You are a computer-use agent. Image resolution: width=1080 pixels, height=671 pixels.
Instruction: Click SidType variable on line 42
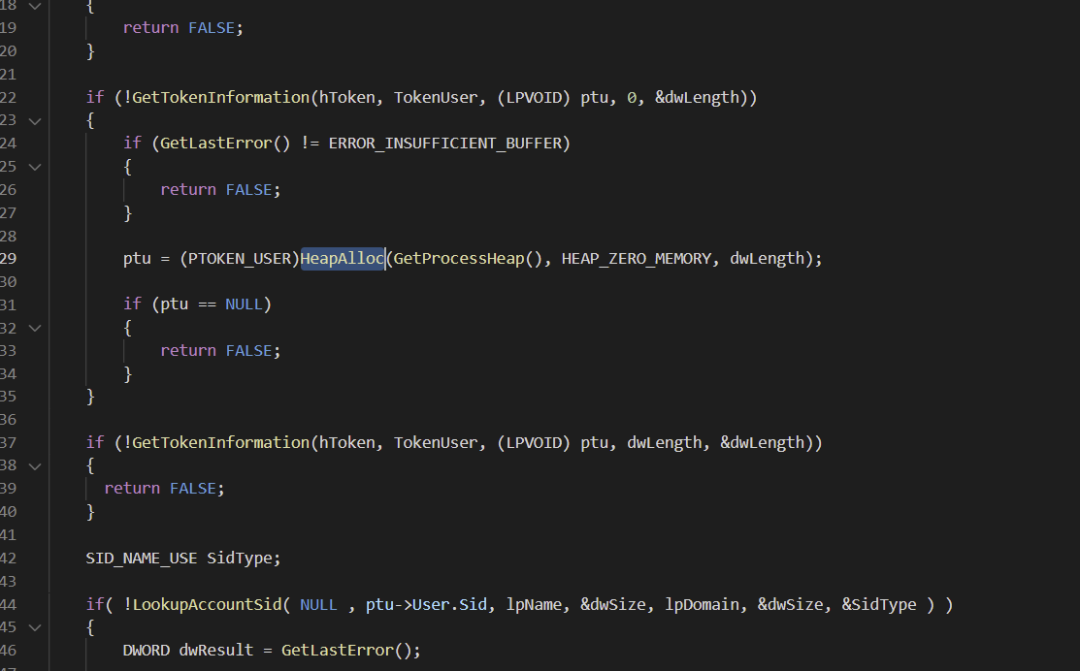coord(240,558)
